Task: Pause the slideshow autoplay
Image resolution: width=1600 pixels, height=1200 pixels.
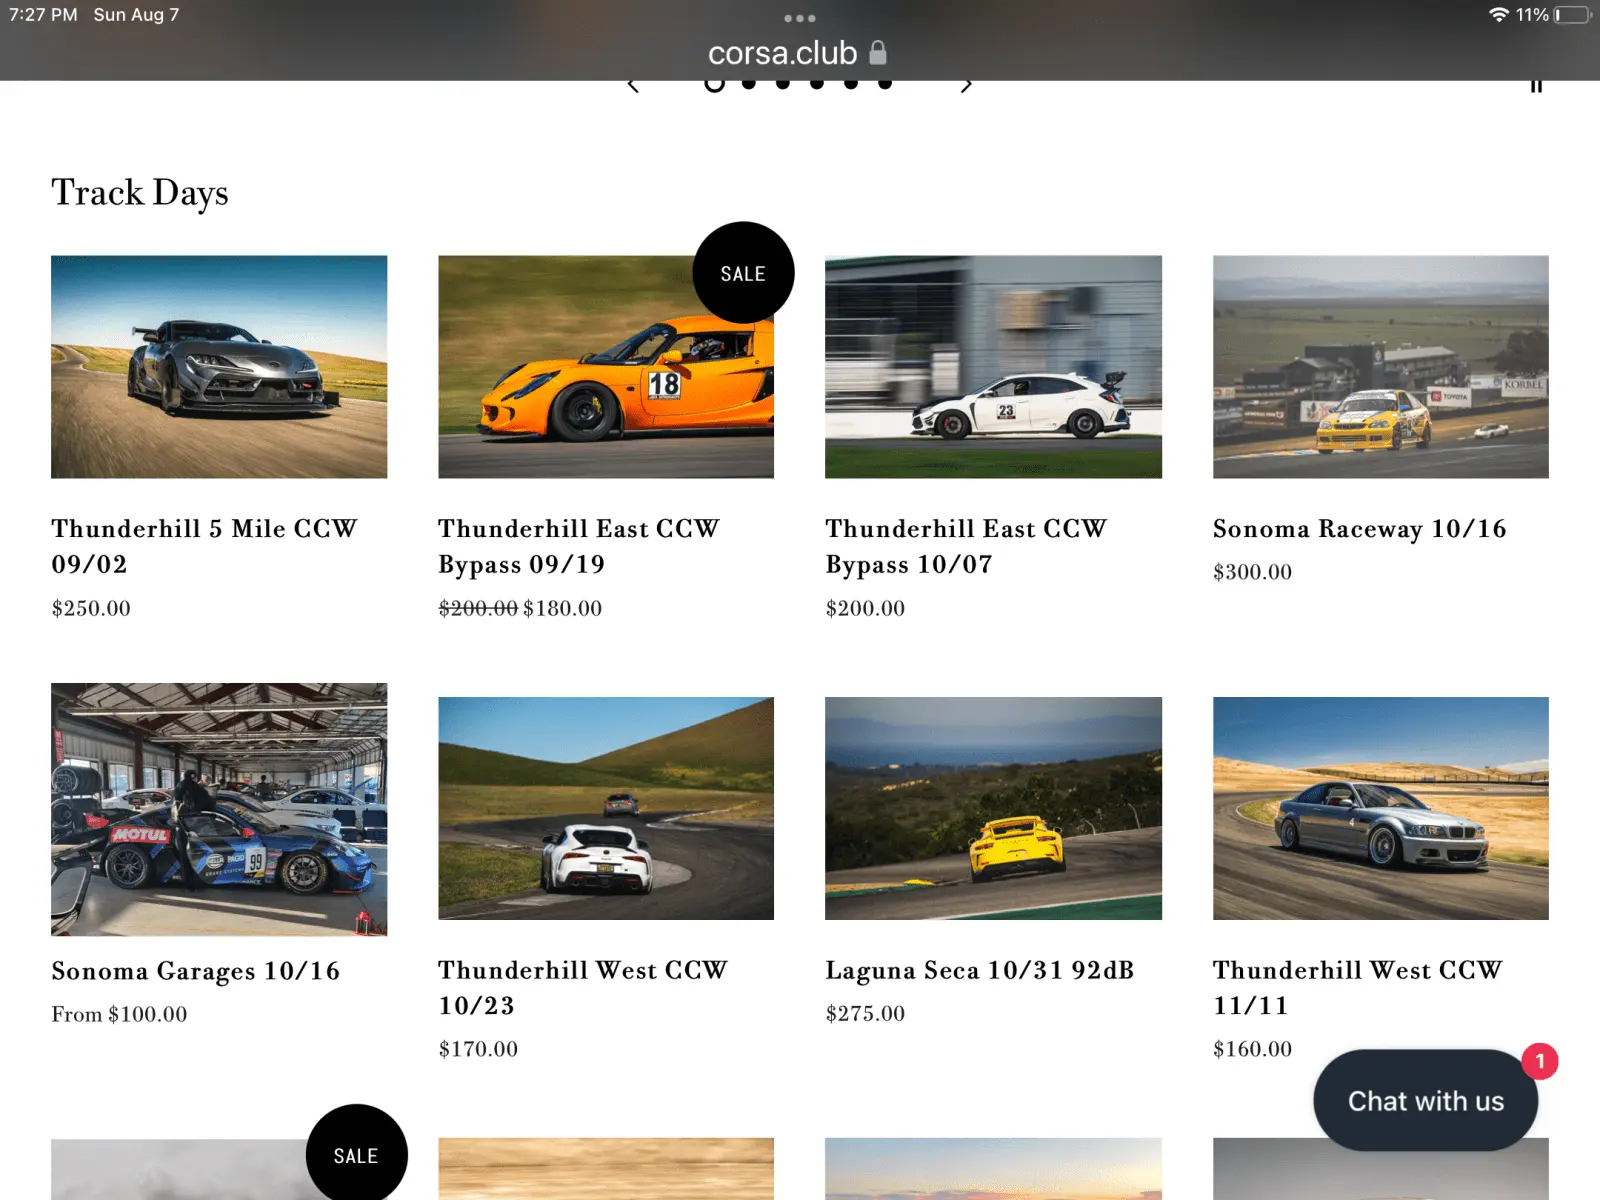Action: tap(1536, 86)
